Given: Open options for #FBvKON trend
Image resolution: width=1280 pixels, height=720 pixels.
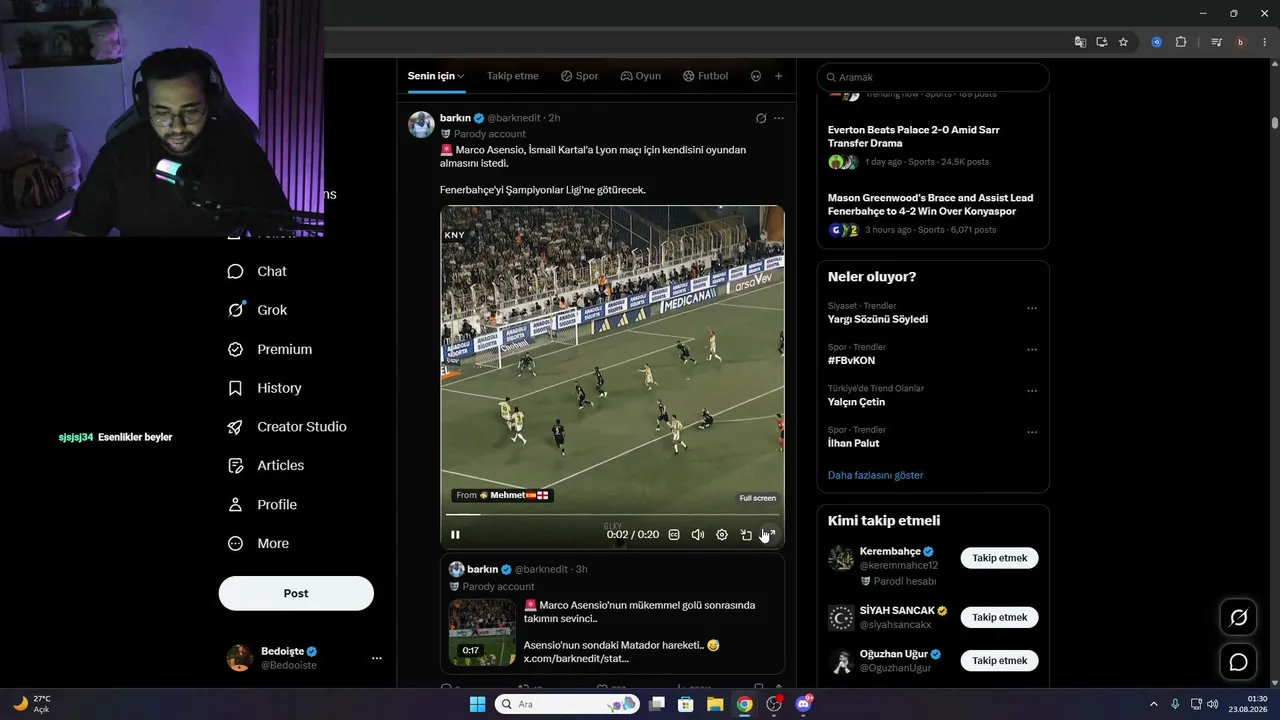Looking at the screenshot, I should 1032,350.
